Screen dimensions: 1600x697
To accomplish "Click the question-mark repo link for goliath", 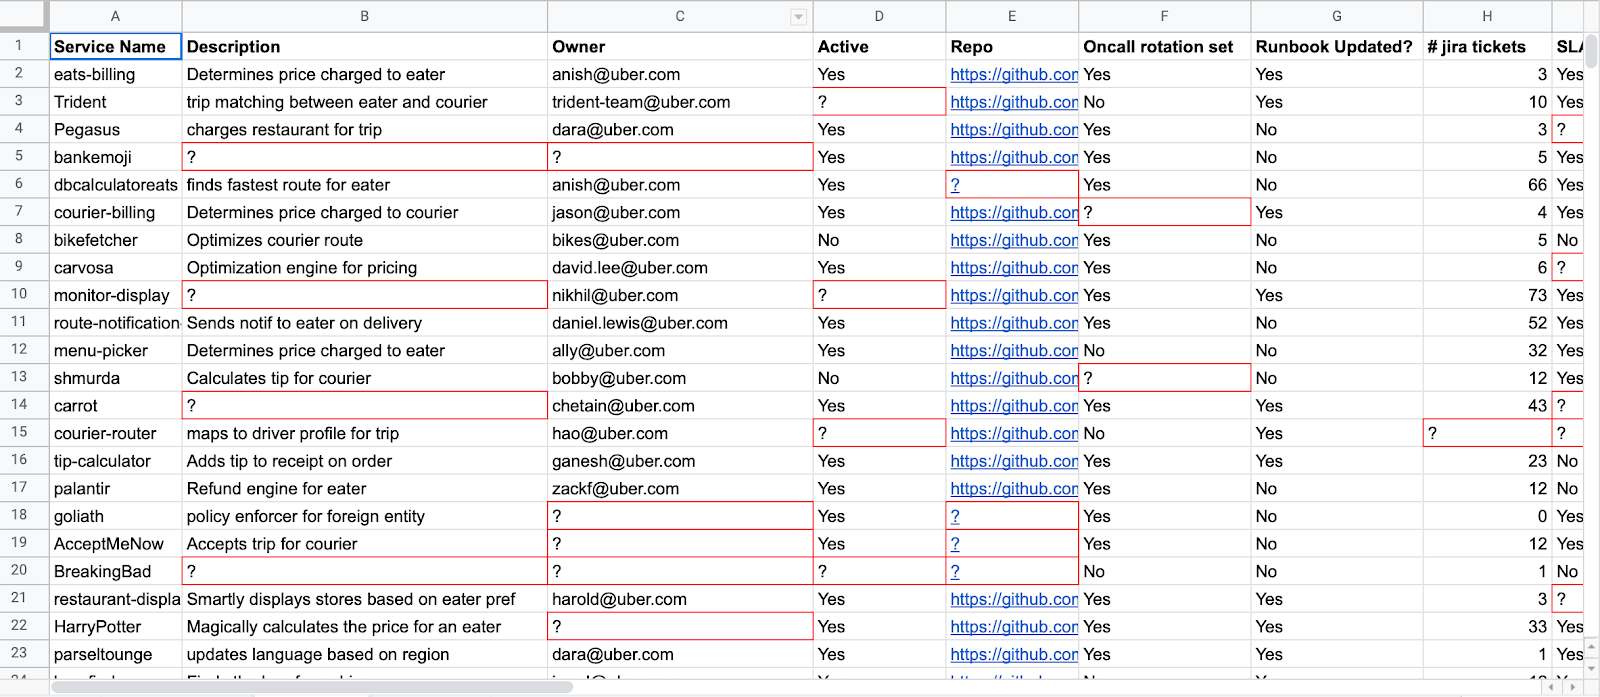I will coord(955,517).
